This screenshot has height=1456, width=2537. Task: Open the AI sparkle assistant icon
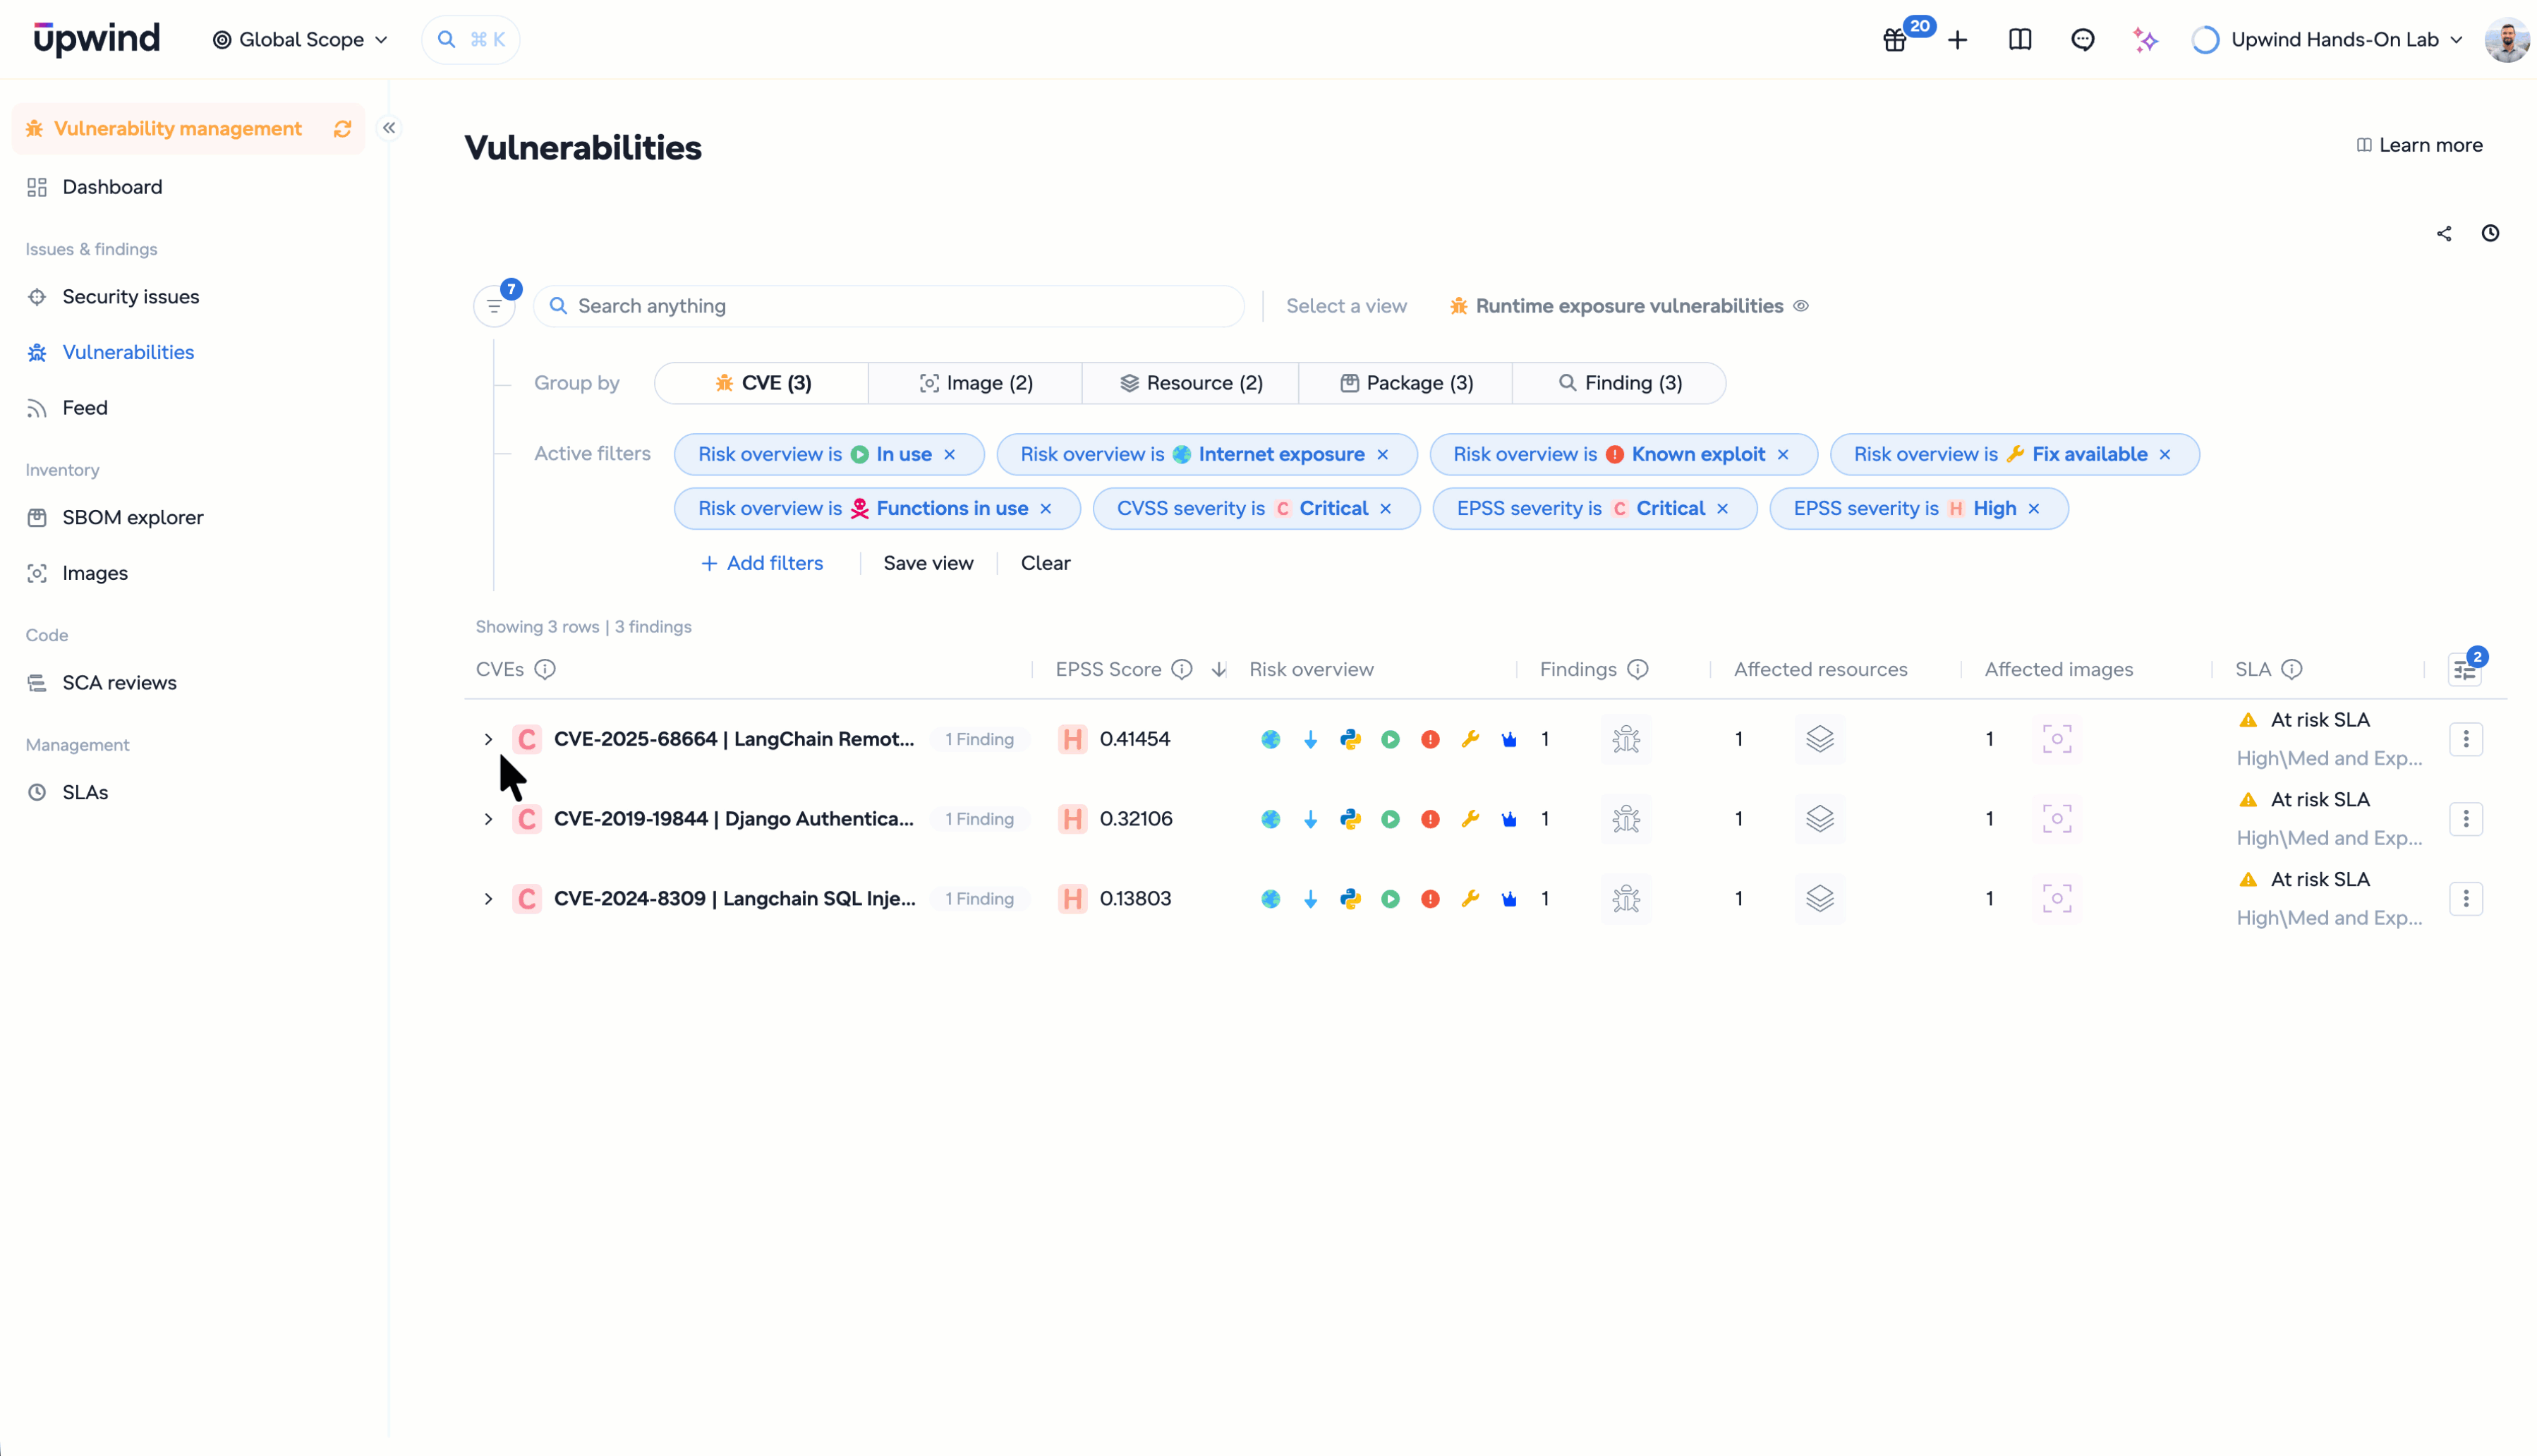point(2145,40)
